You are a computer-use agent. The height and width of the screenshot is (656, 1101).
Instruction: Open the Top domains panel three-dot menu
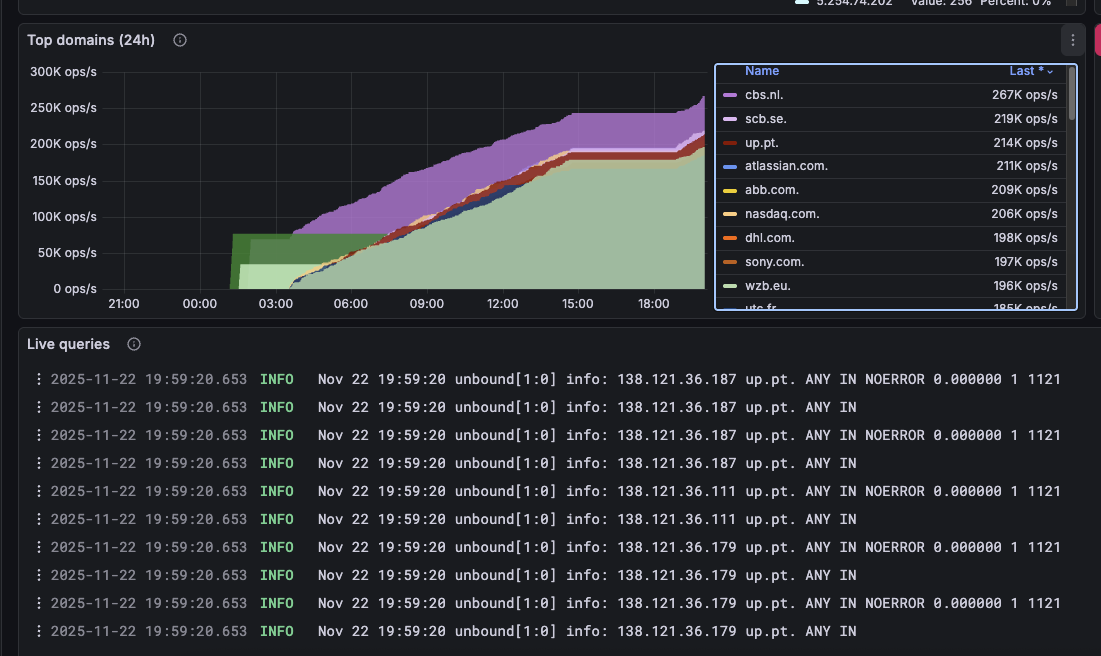[x=1073, y=40]
